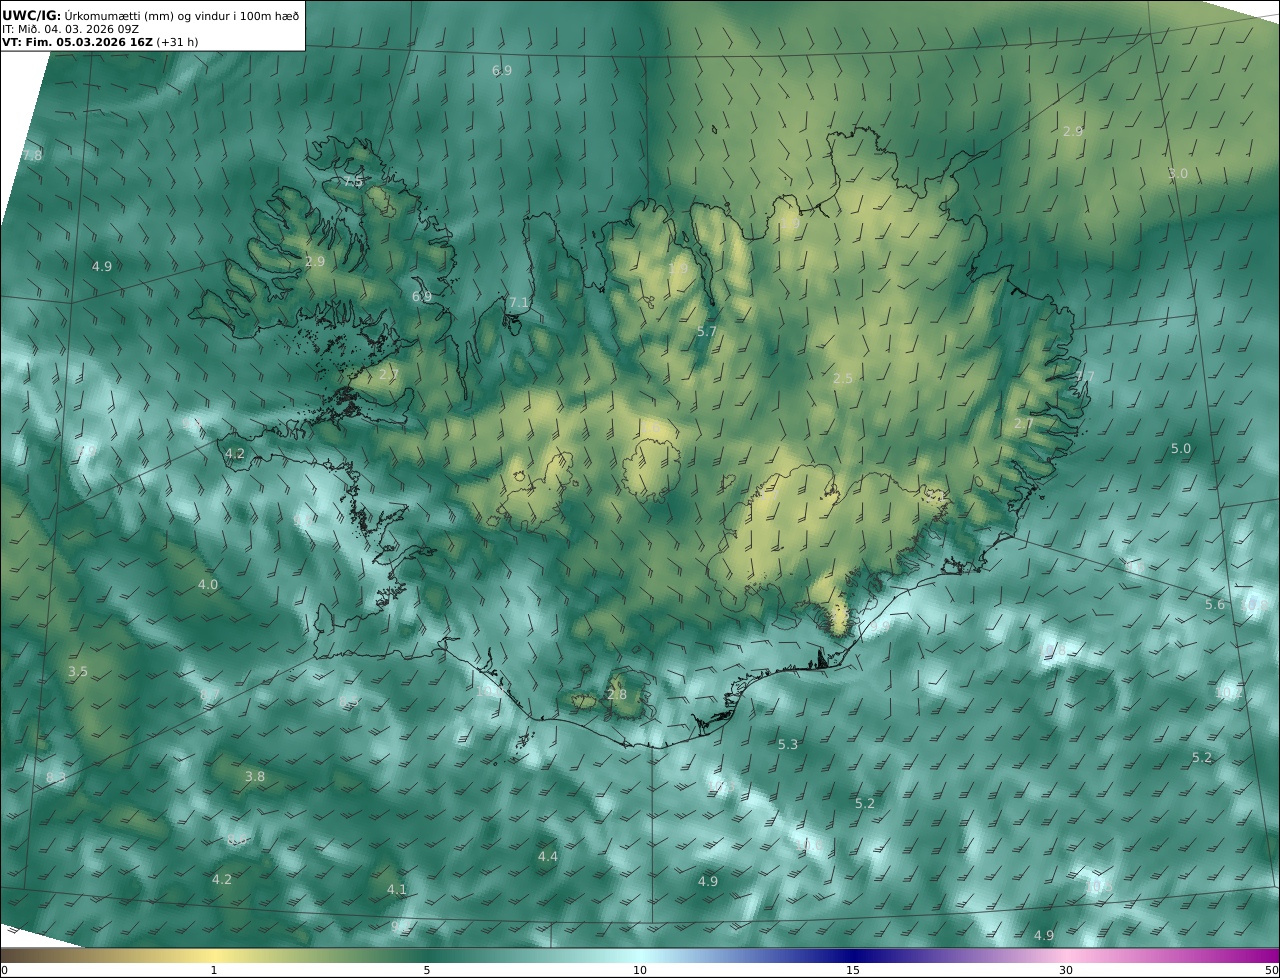Click the 4.0 value label
The image size is (1280, 978).
click(207, 585)
